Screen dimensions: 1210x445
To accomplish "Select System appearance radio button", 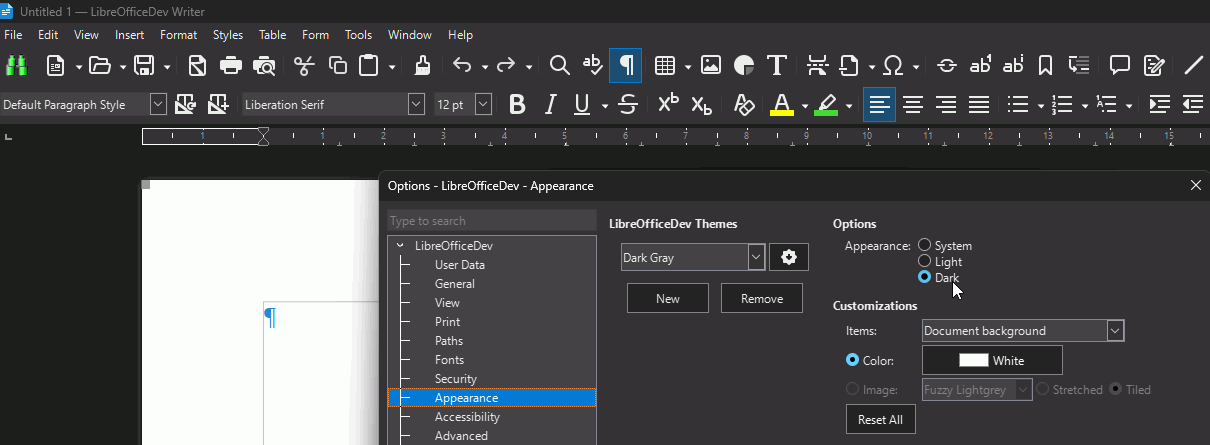I will click(x=925, y=245).
